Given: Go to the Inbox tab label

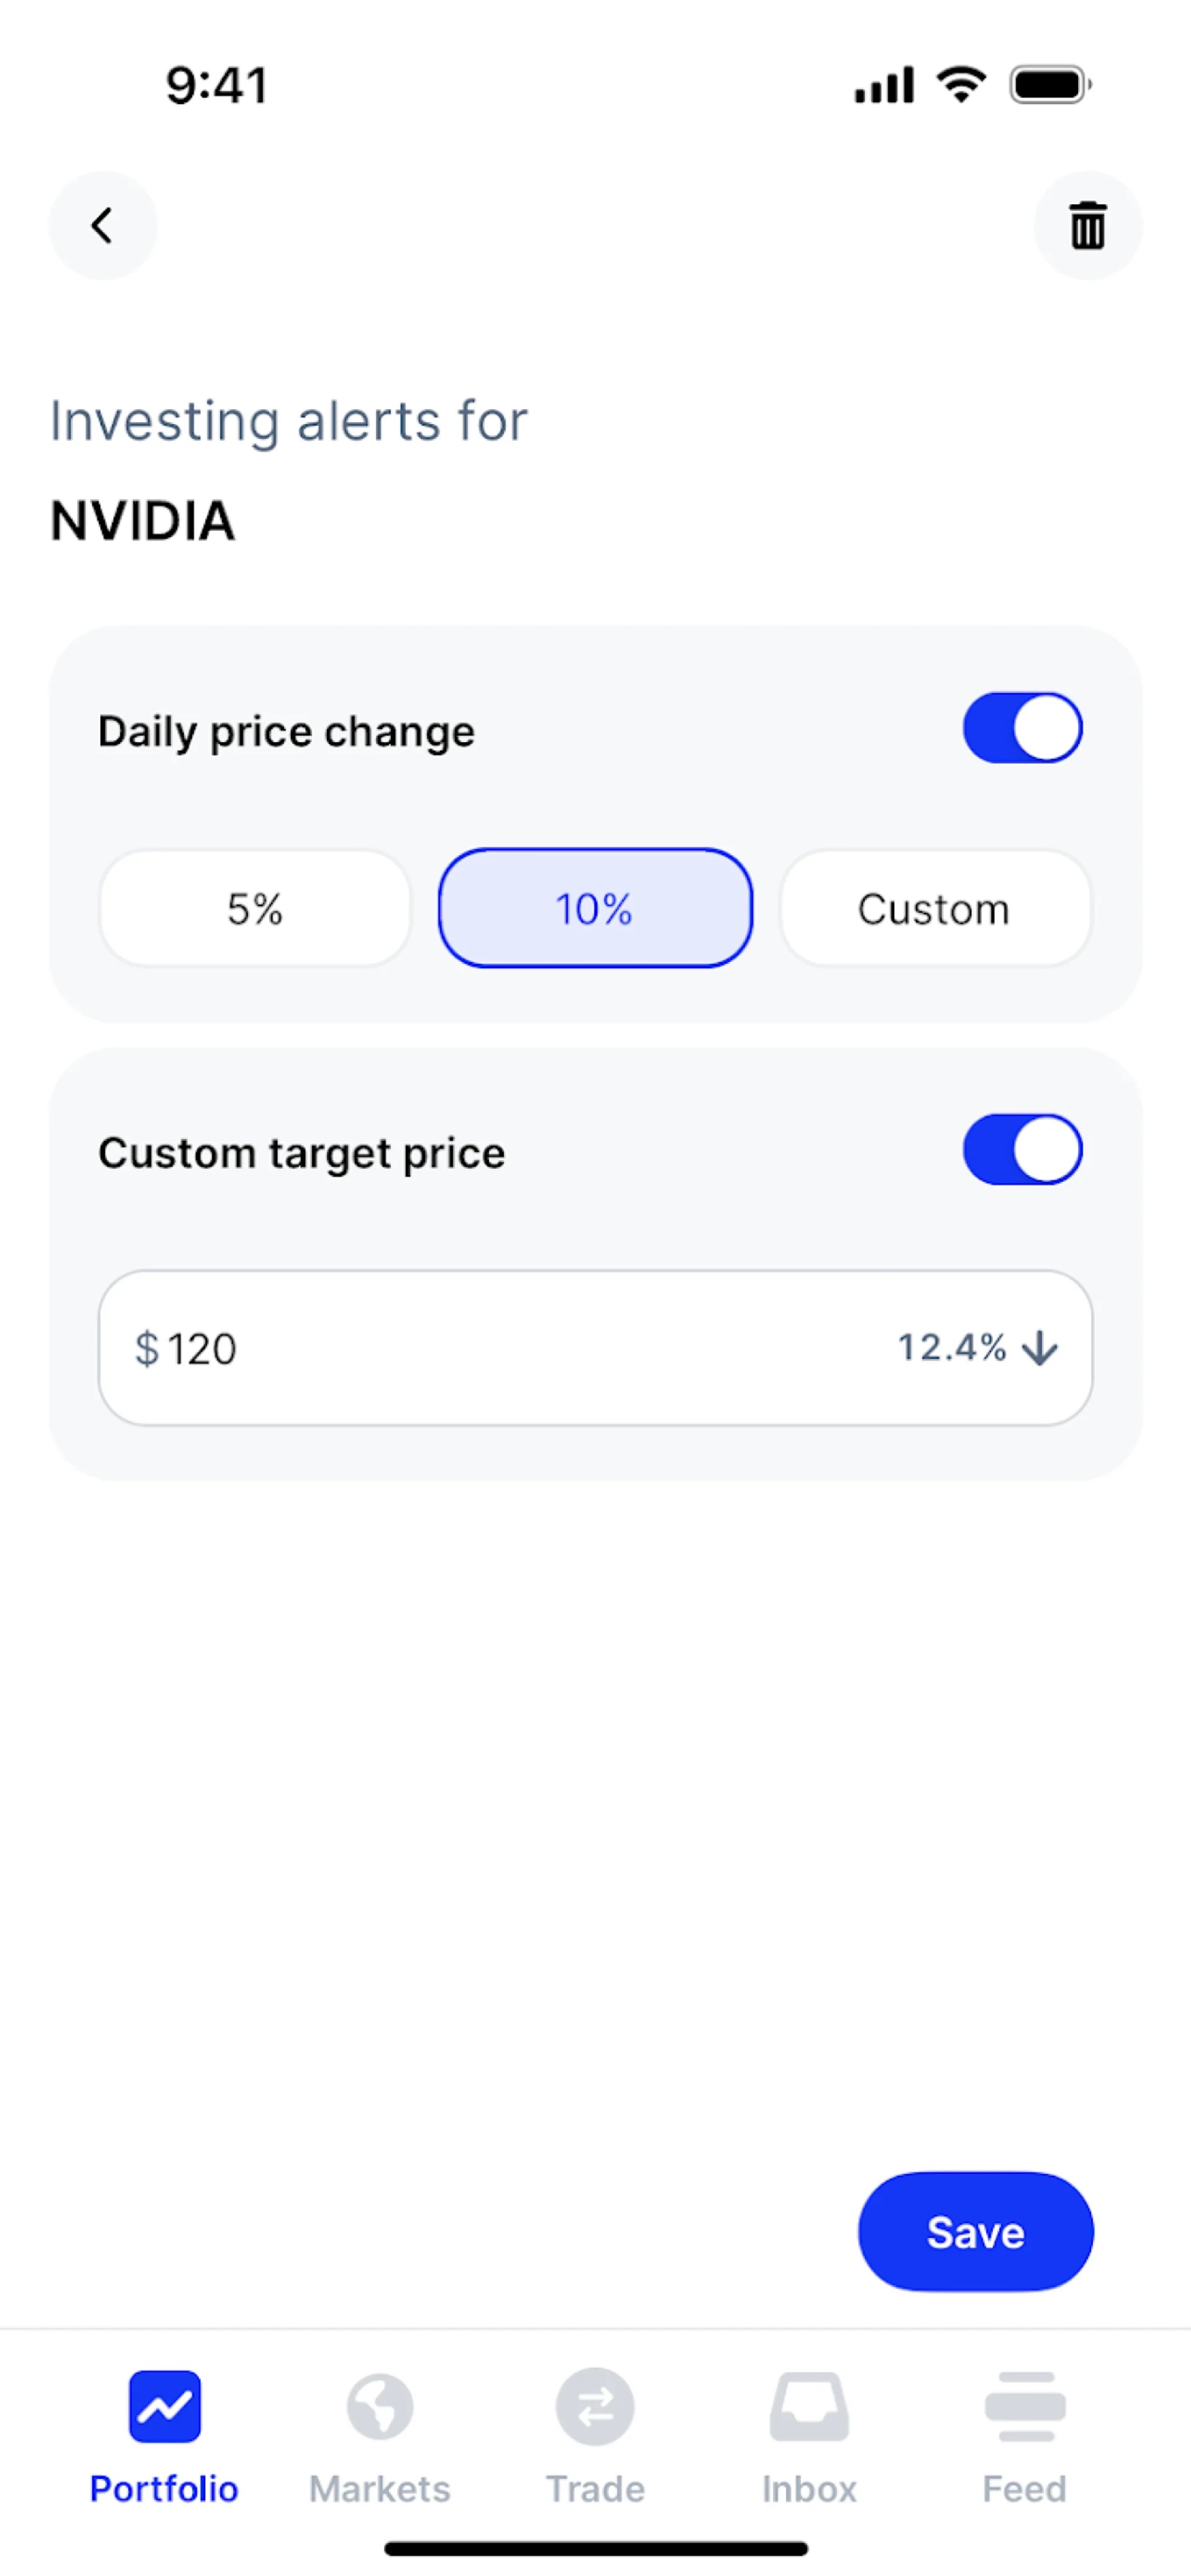Looking at the screenshot, I should [x=809, y=2489].
